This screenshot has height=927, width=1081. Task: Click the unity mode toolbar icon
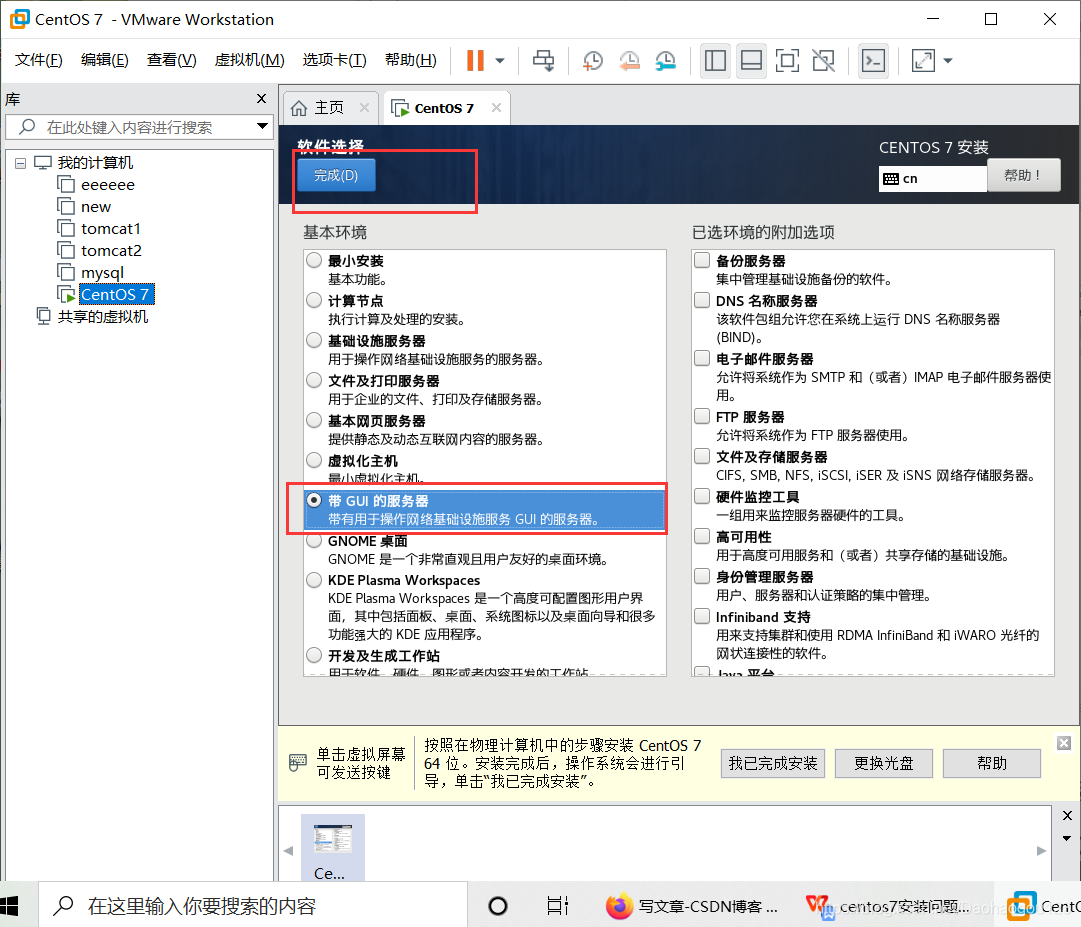[x=823, y=61]
